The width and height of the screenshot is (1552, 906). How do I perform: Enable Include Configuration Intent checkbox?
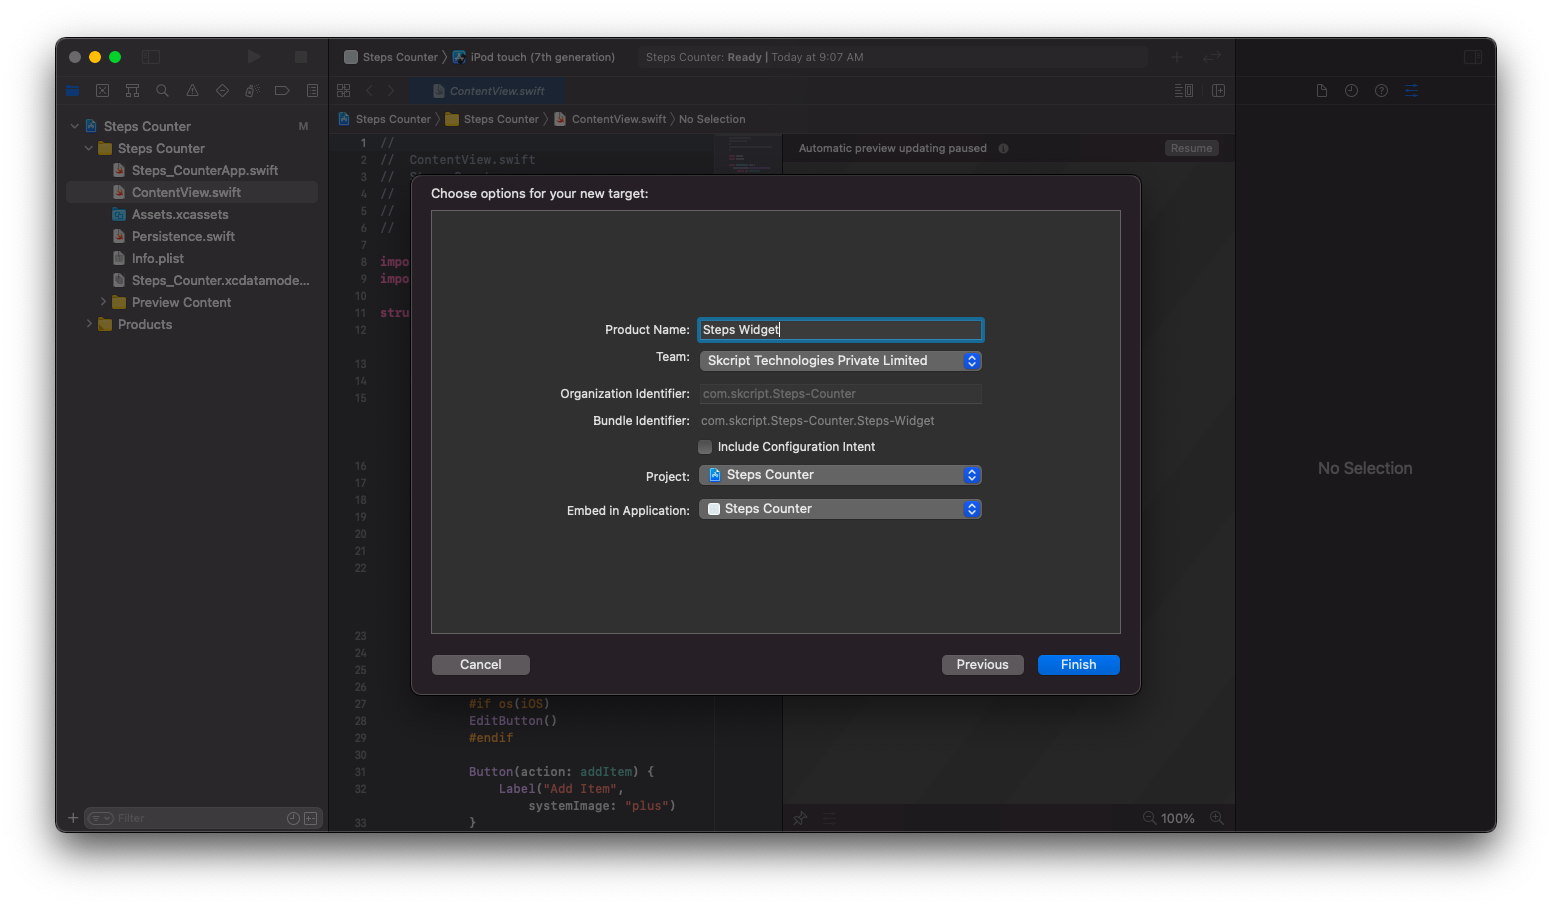tap(706, 447)
